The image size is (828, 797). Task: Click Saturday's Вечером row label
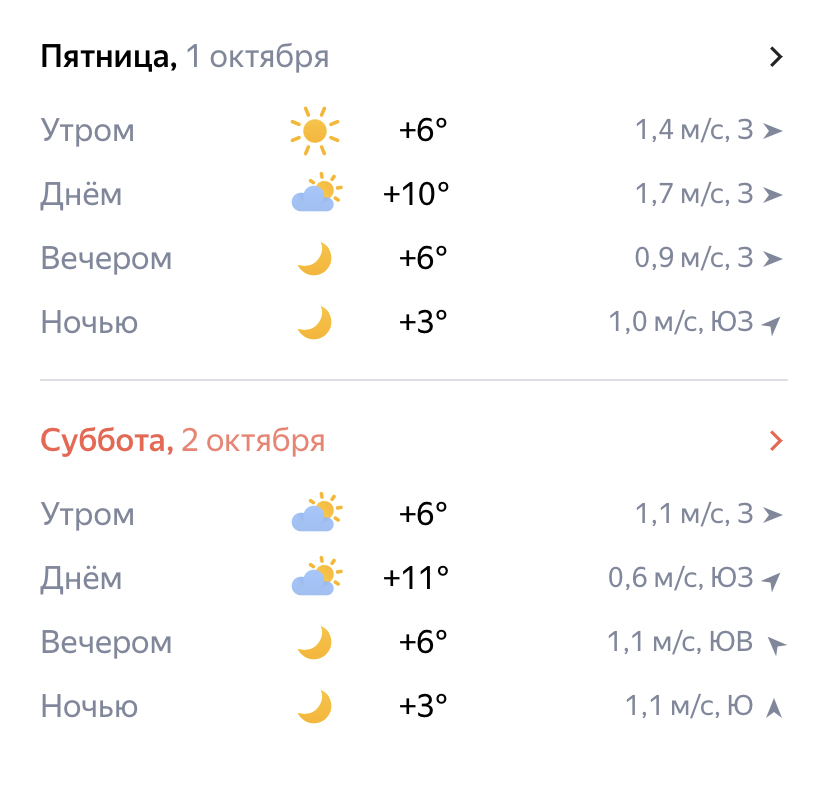[x=106, y=642]
